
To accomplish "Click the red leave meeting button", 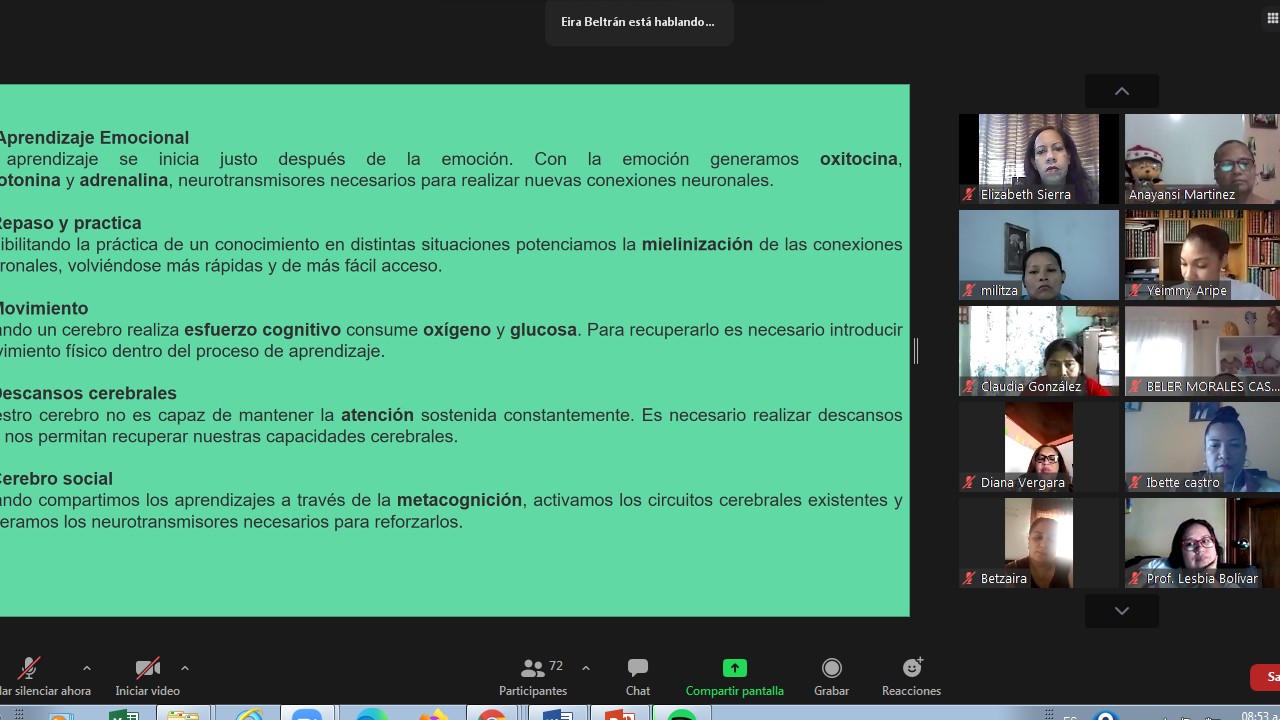I will [x=1266, y=677].
